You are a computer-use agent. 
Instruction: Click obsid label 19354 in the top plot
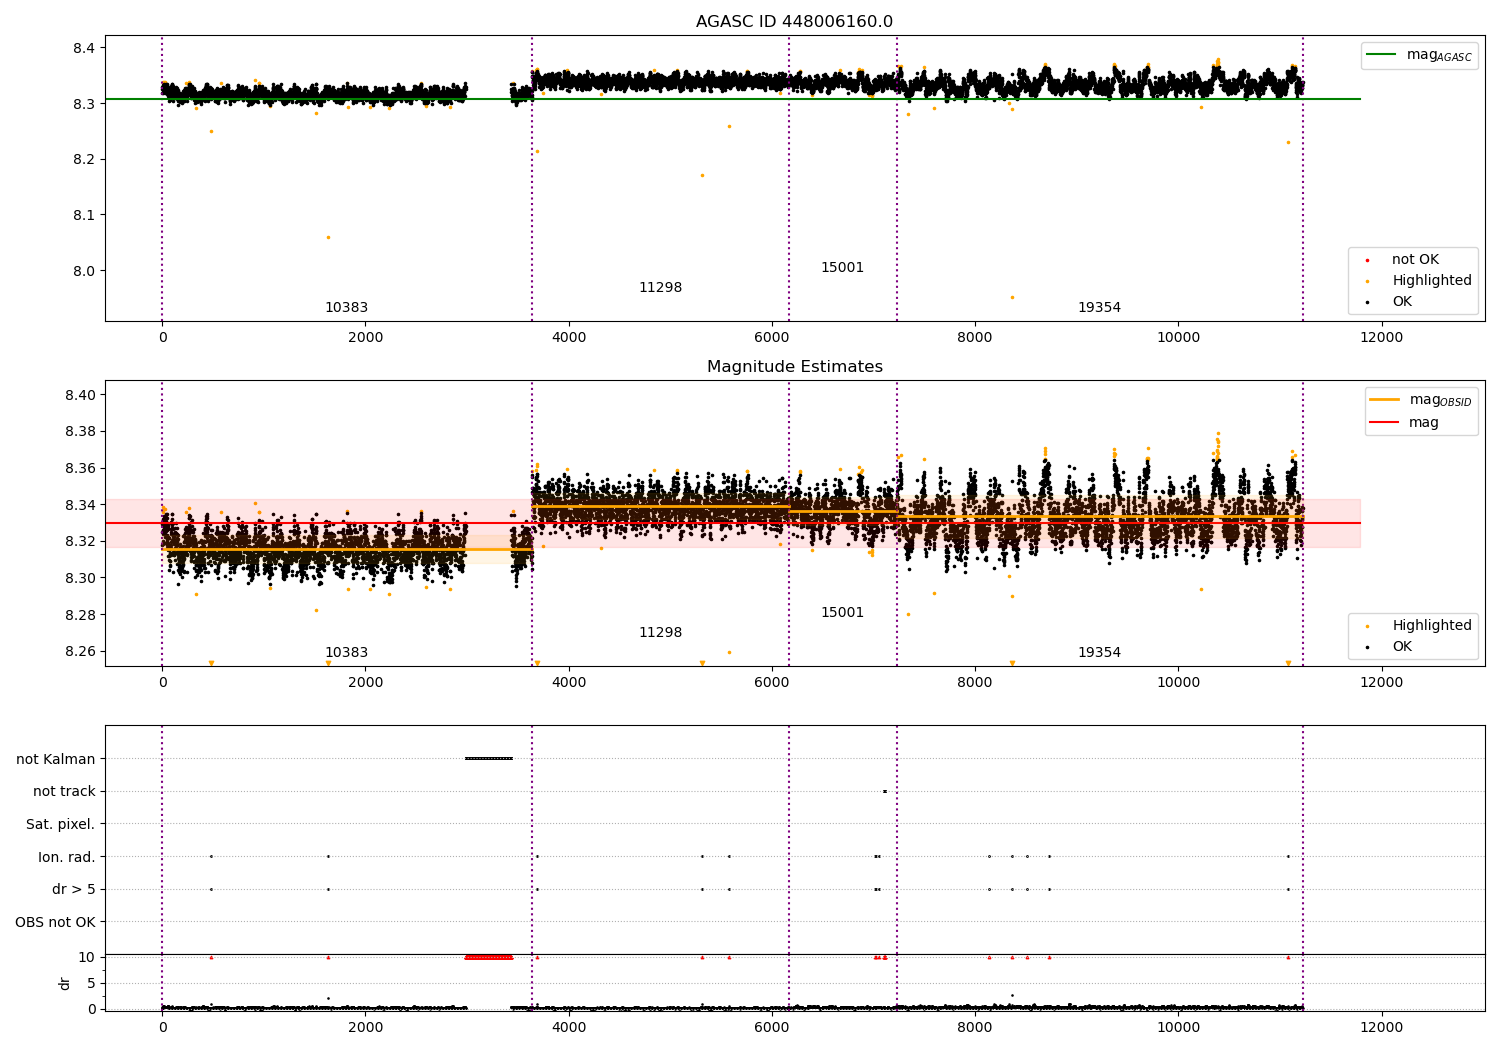[1099, 308]
